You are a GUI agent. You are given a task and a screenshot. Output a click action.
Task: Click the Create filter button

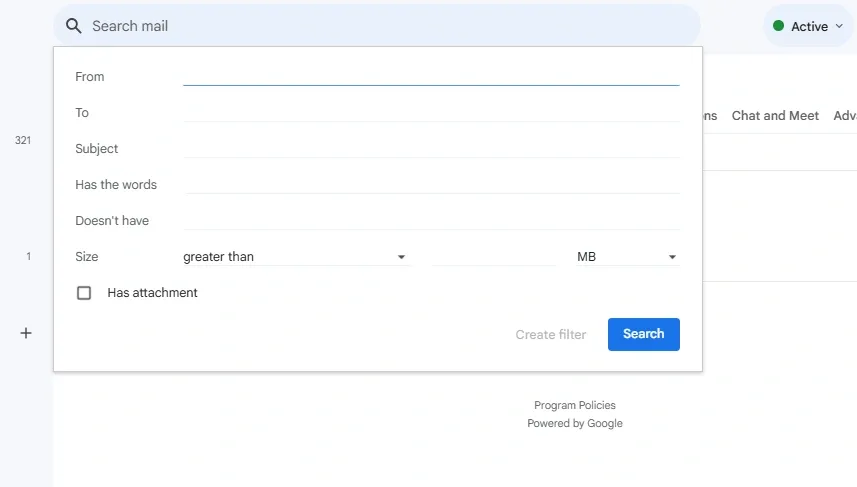[x=551, y=334]
